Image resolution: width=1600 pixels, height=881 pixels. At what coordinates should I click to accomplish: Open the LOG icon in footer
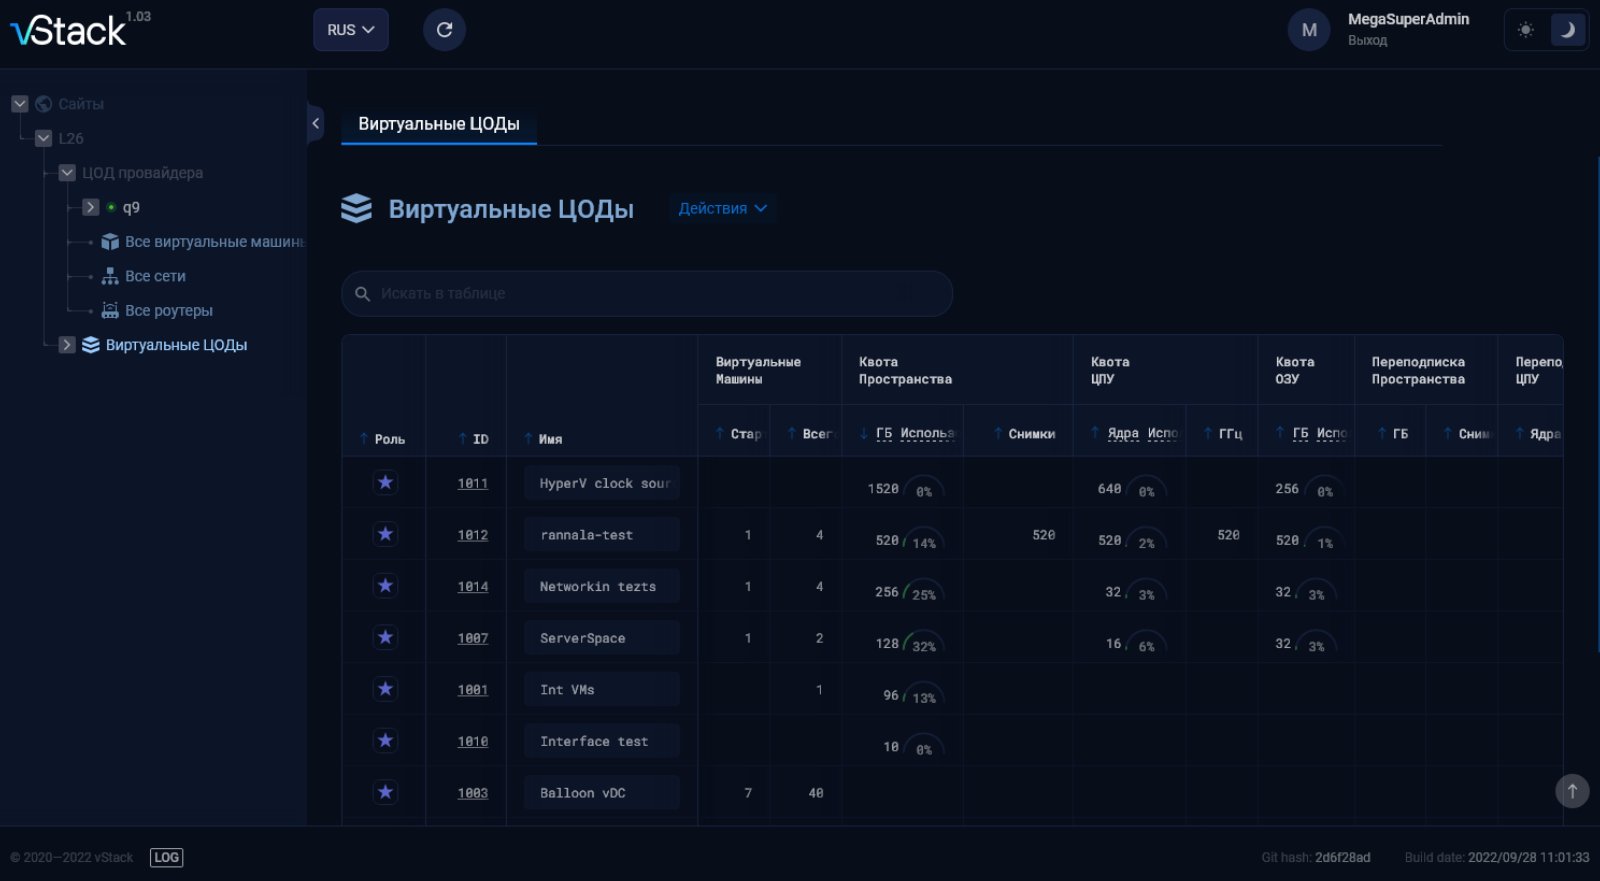coord(166,857)
